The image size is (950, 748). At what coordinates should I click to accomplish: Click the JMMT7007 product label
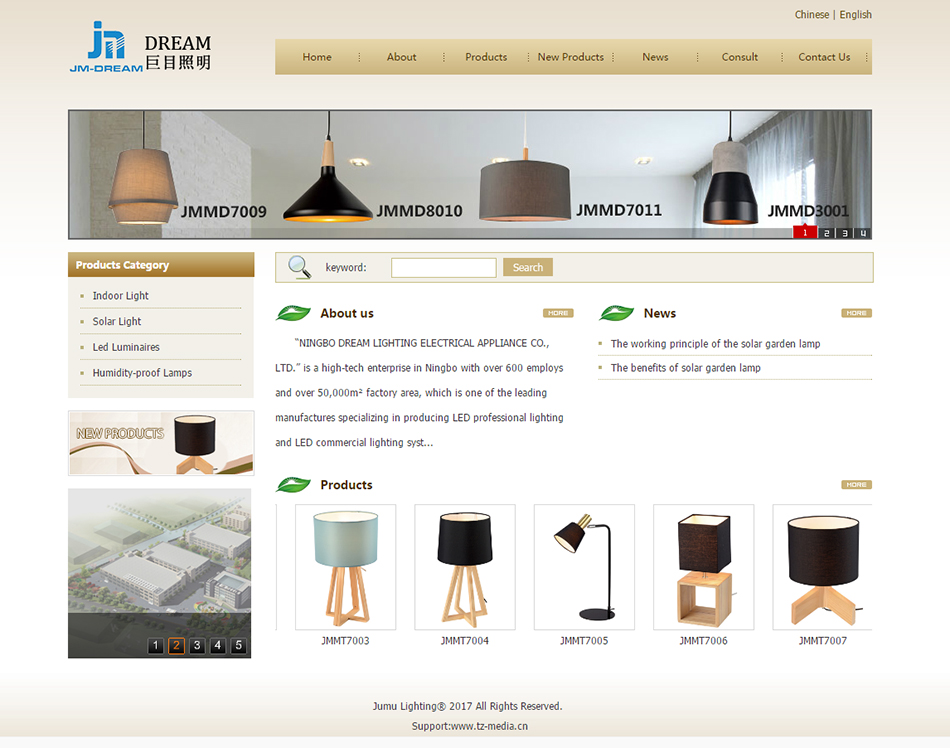[x=823, y=641]
